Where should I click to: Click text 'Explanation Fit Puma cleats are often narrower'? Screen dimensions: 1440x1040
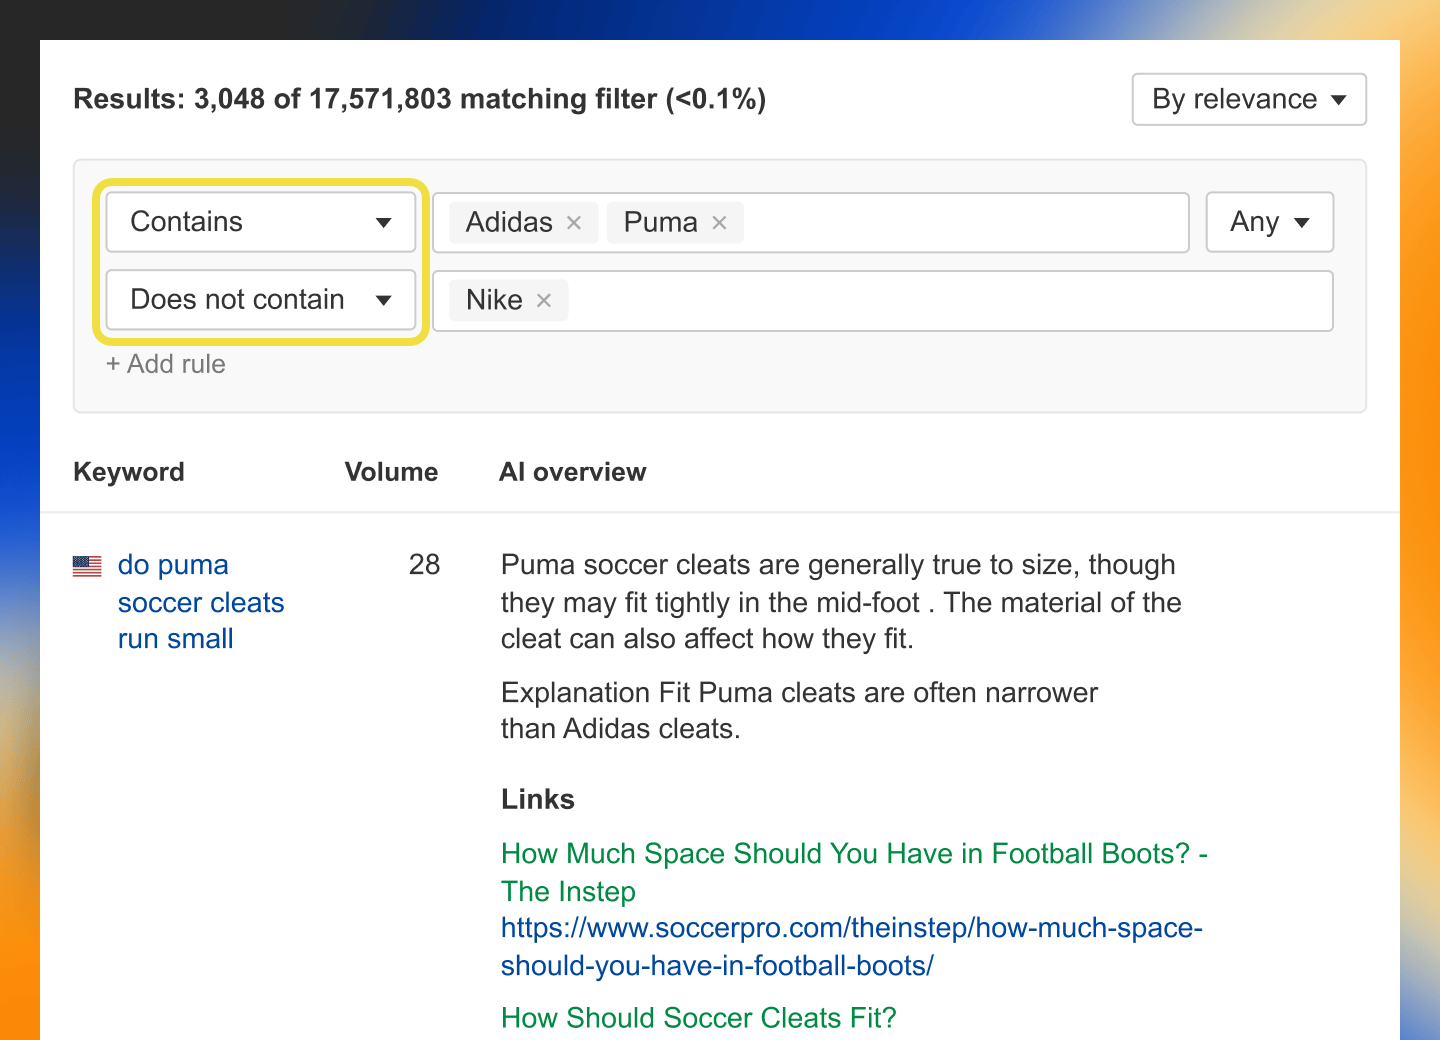coord(799,693)
